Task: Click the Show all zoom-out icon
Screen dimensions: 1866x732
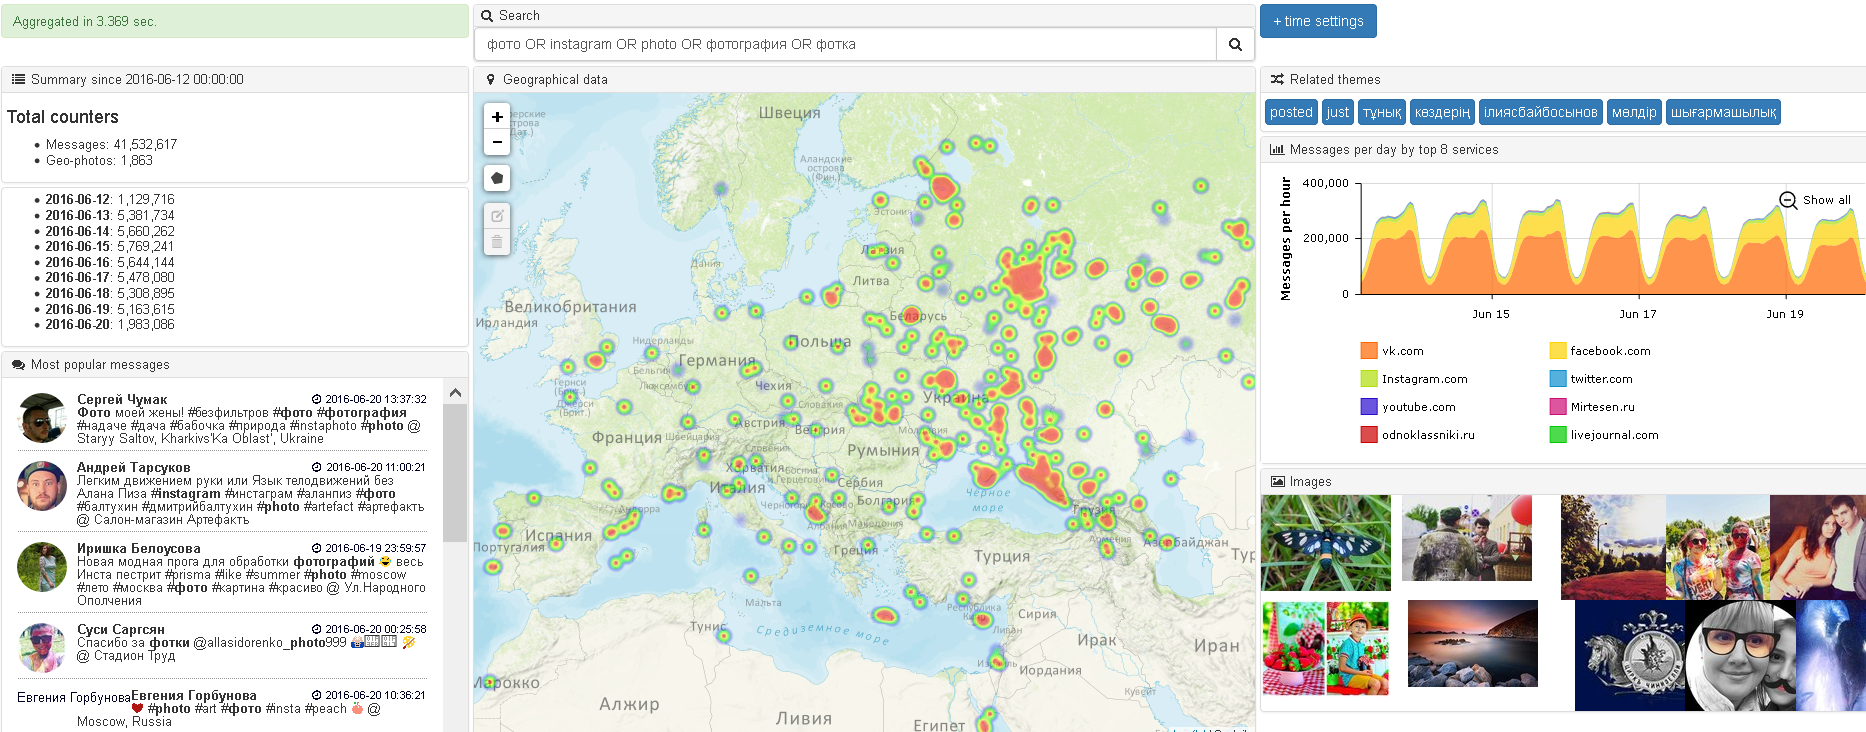Action: (x=1788, y=200)
